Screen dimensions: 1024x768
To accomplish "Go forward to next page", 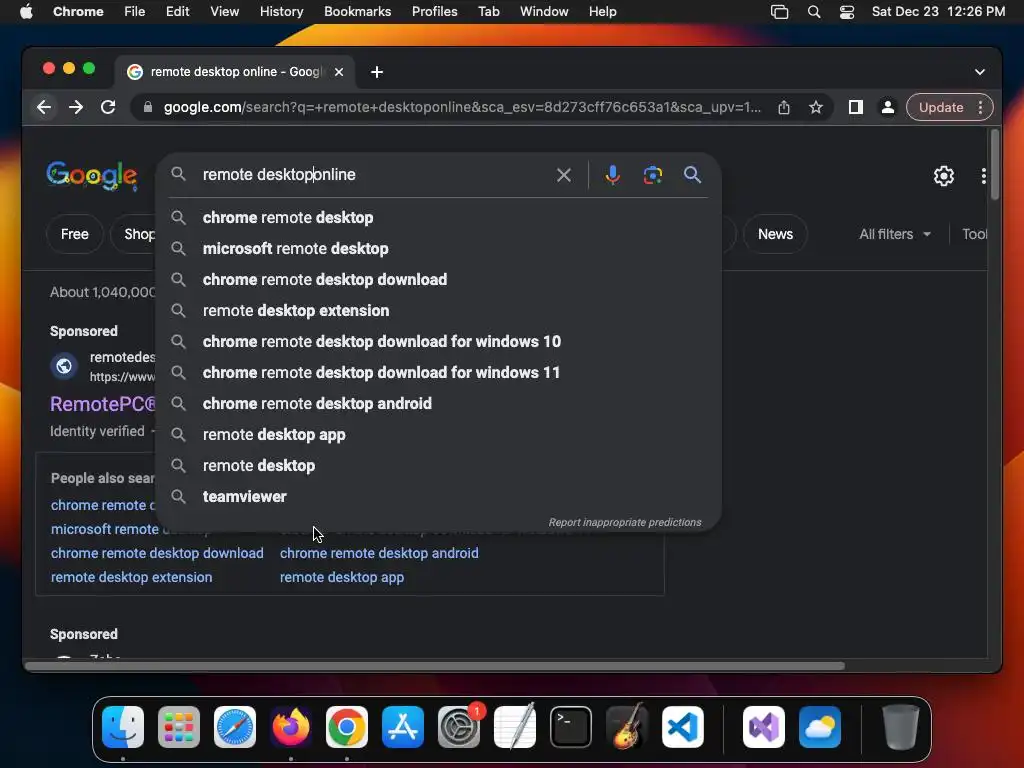I will pos(76,107).
